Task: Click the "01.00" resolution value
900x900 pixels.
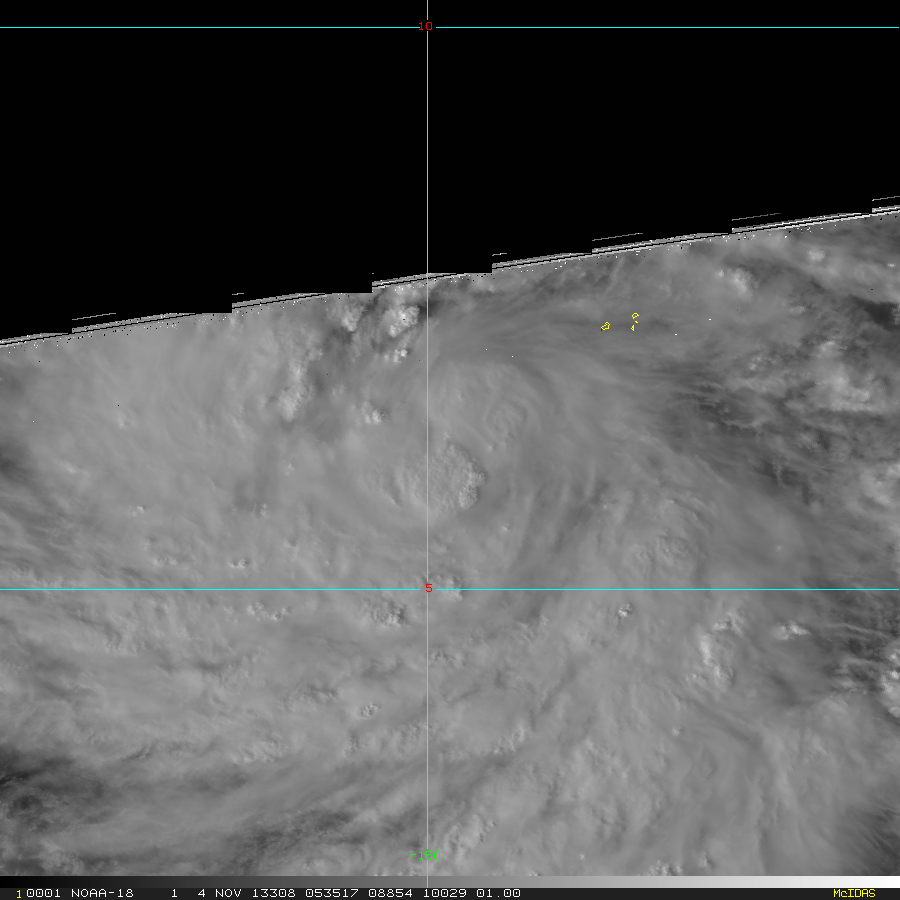Action: pyautogui.click(x=498, y=893)
